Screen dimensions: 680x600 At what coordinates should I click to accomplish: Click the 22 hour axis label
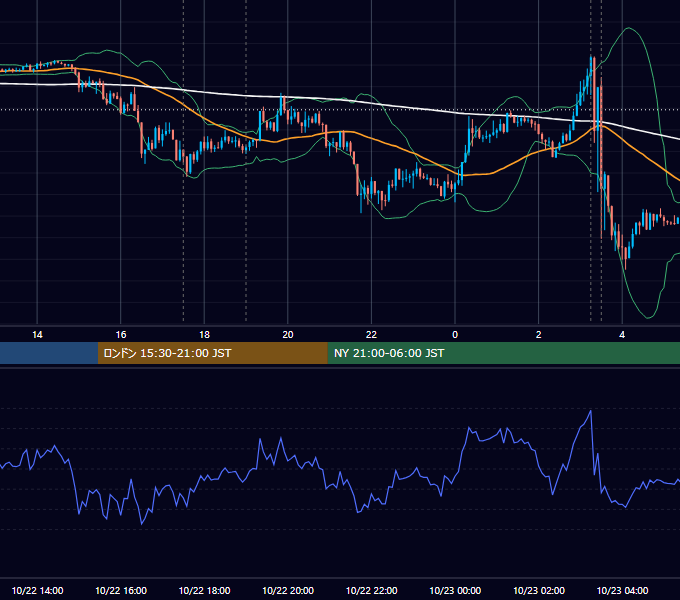(371, 335)
